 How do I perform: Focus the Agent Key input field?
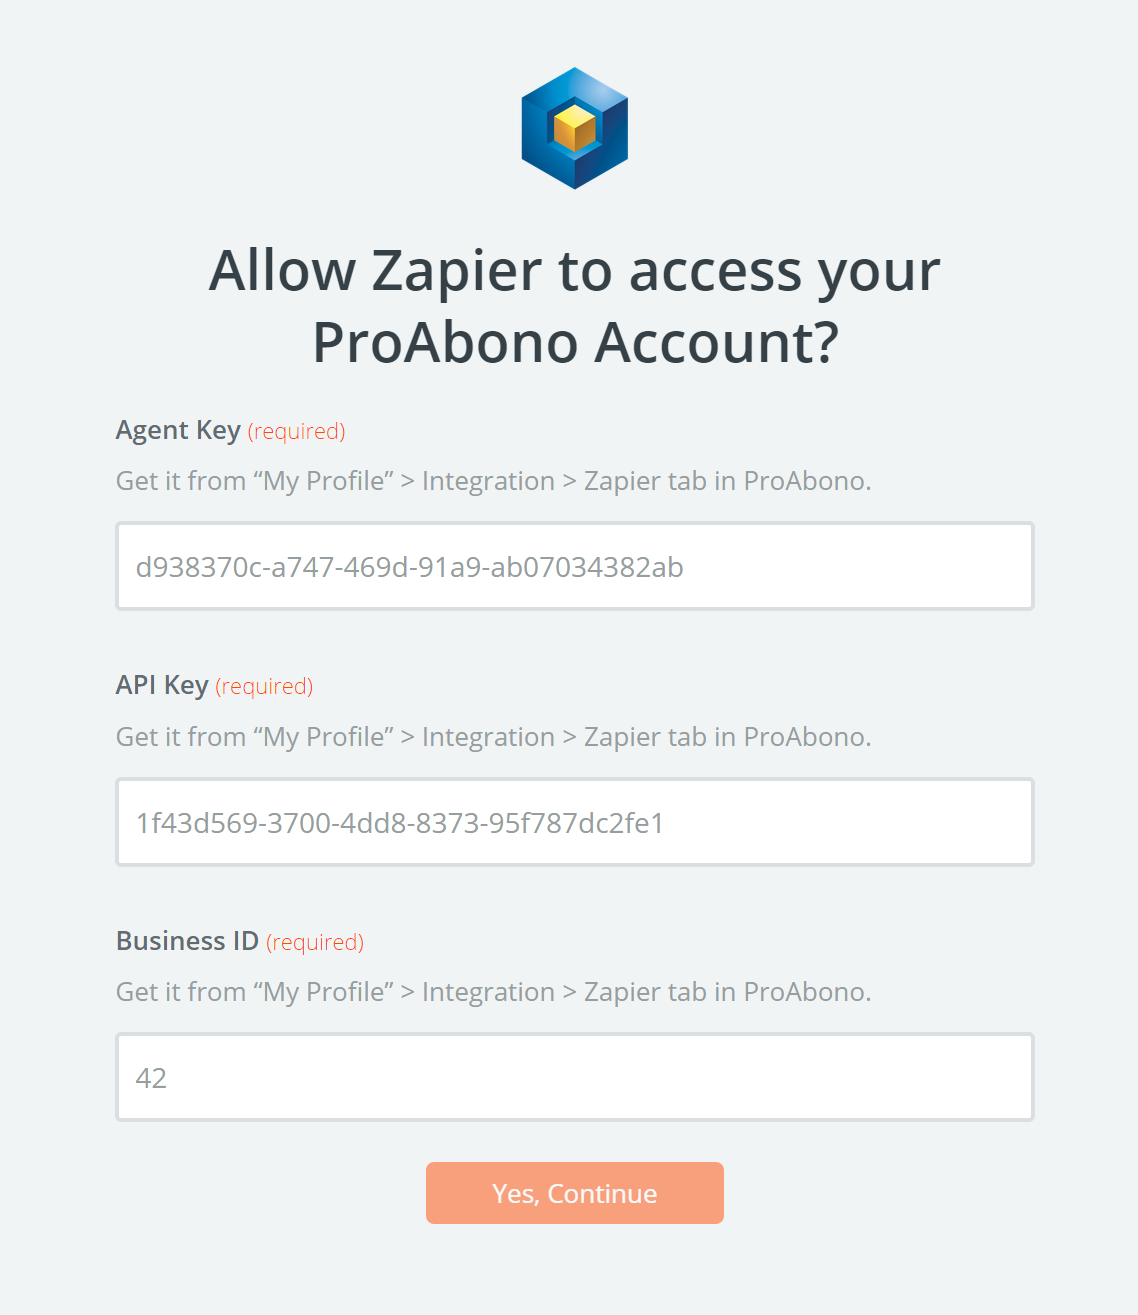[574, 566]
